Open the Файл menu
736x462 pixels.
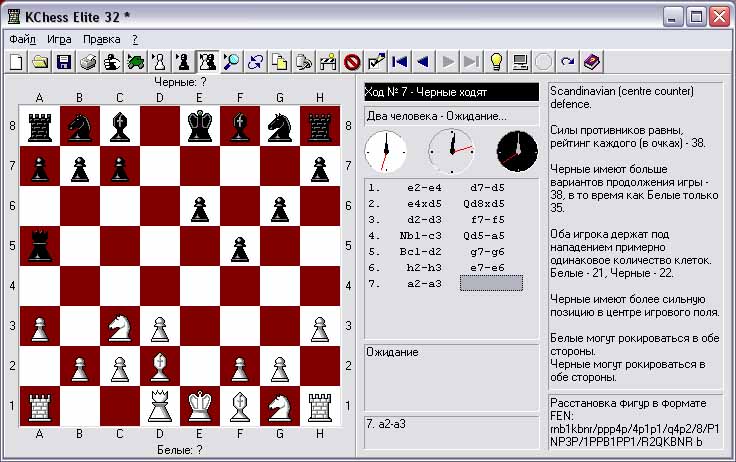(x=22, y=39)
